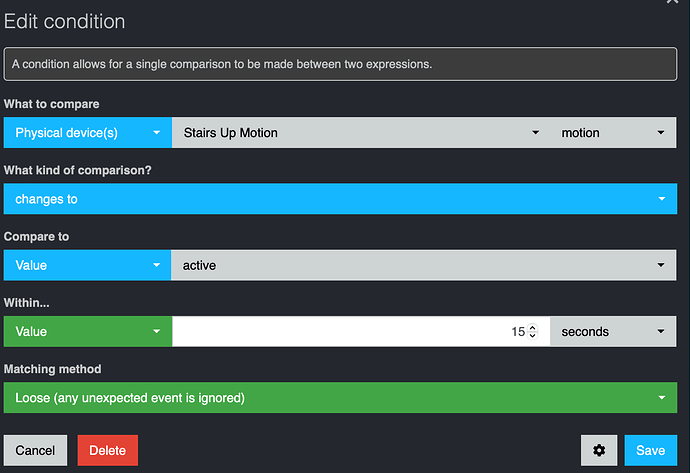This screenshot has width=690, height=473.
Task: Save the condition
Action: tap(650, 450)
